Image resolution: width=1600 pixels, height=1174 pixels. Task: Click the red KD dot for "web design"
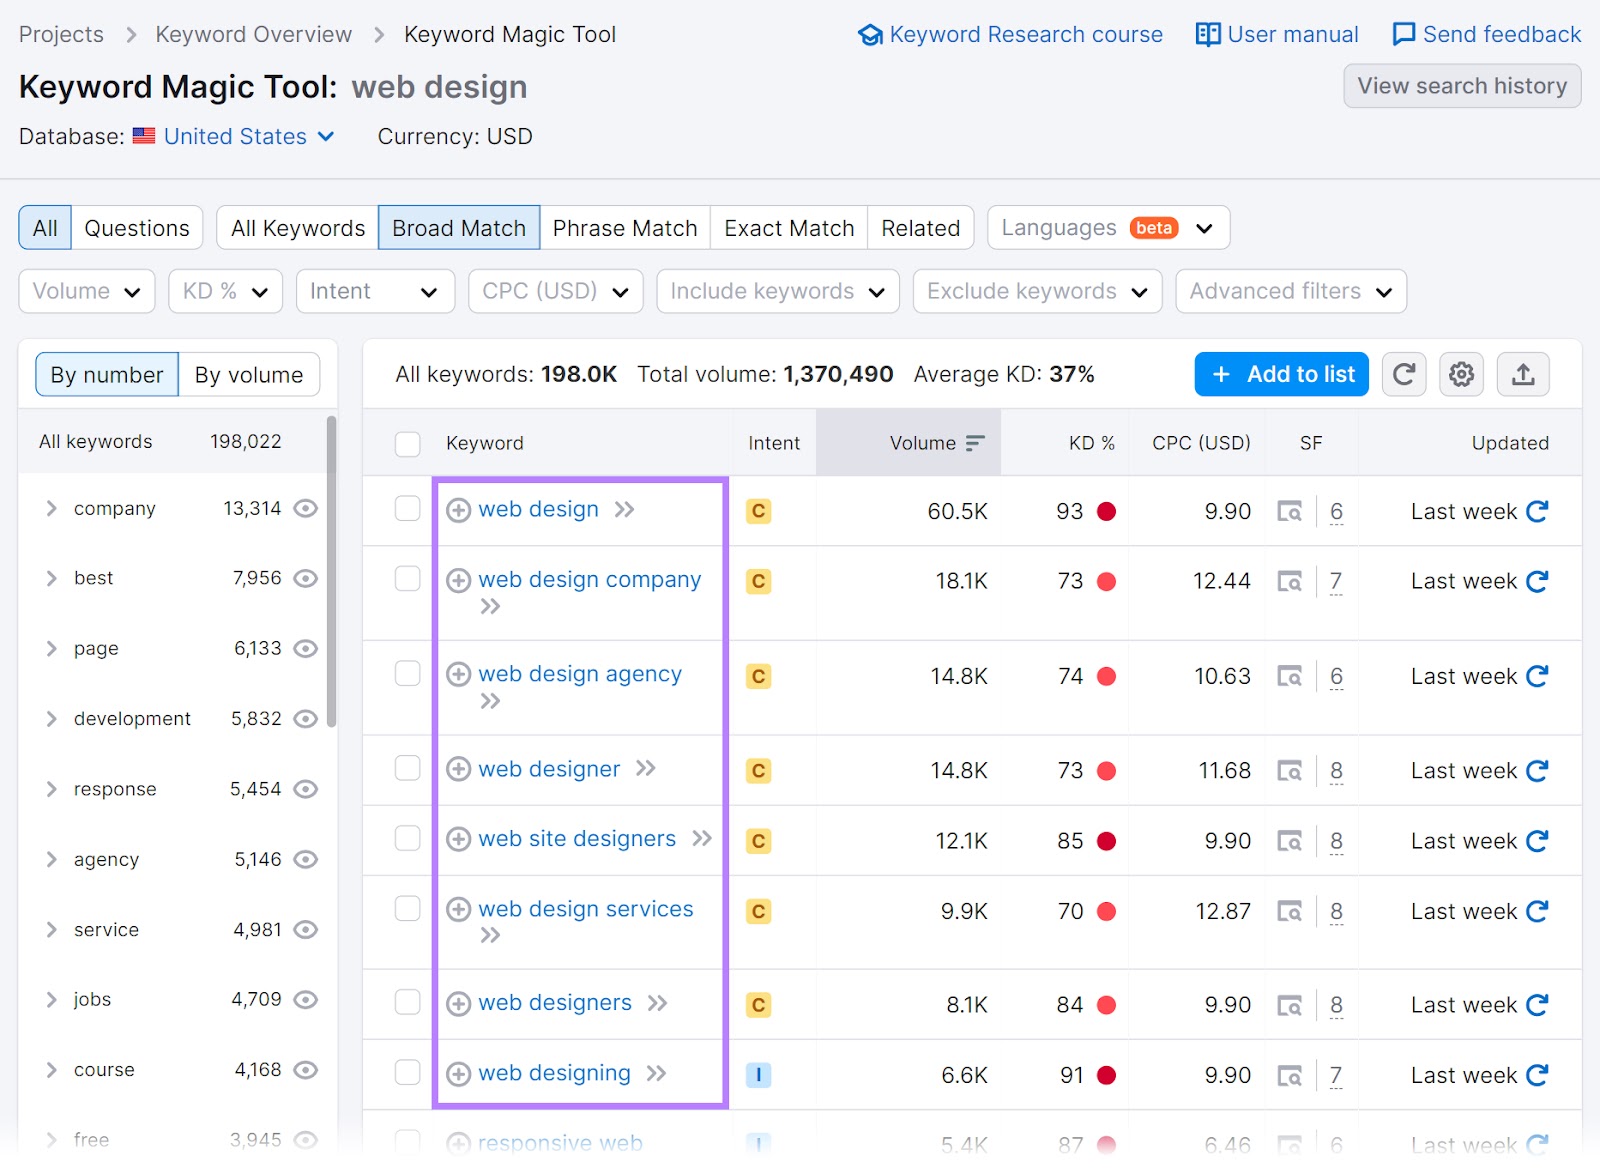pyautogui.click(x=1106, y=511)
